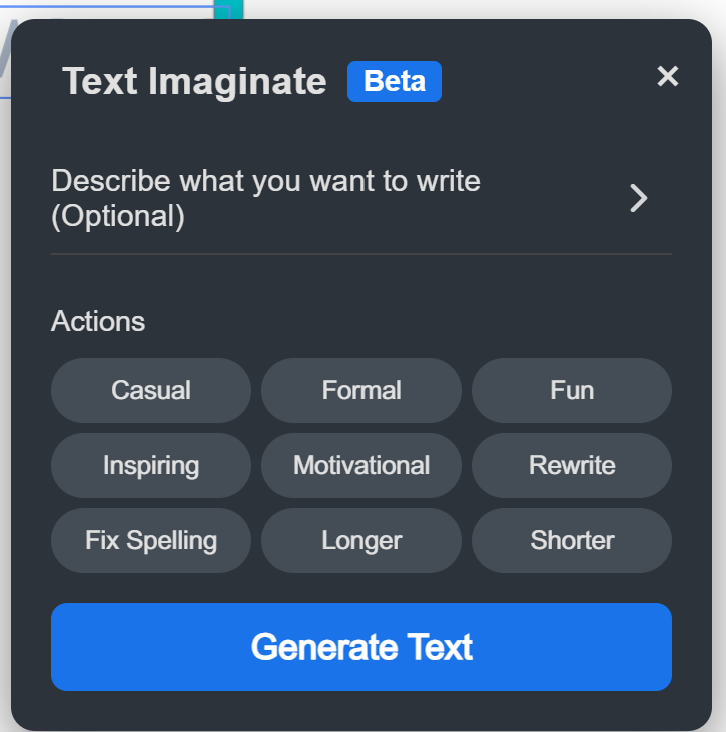The image size is (726, 732).
Task: Make the text Longer
Action: click(x=361, y=540)
